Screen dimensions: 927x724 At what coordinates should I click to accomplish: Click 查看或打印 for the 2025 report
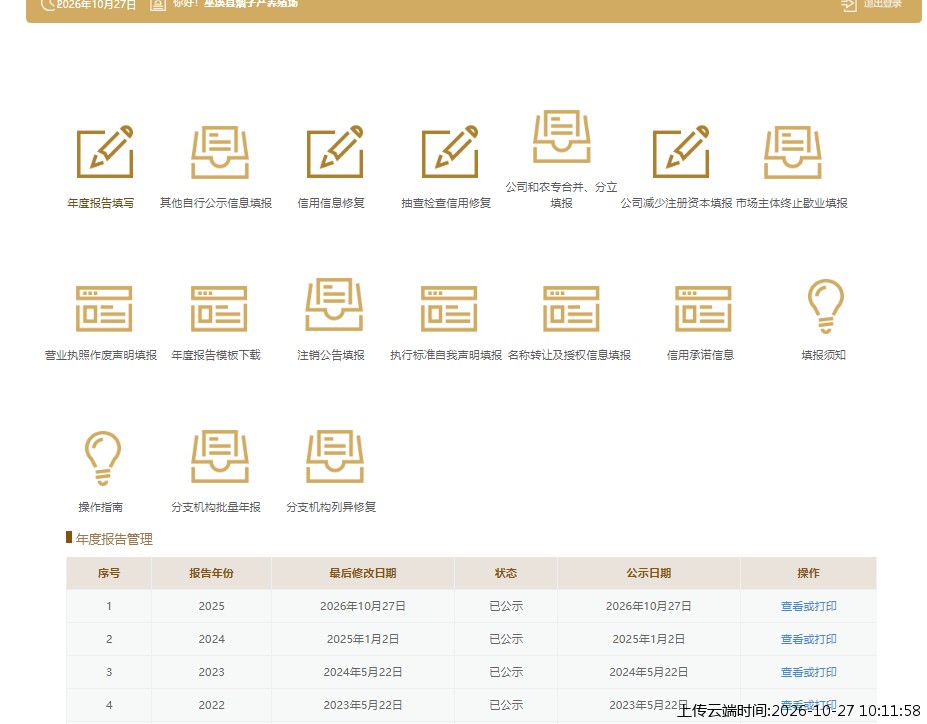[x=808, y=606]
